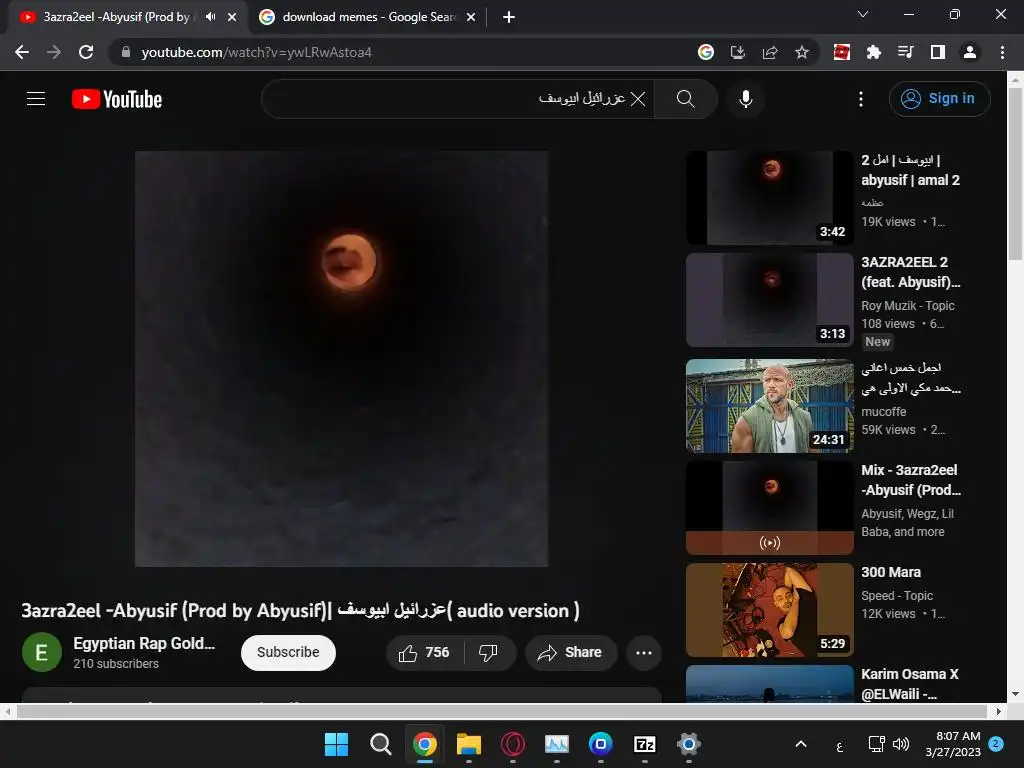
Task: Open 3AZRA2EEL 2 feat. Abyusif video title
Action: click(910, 272)
